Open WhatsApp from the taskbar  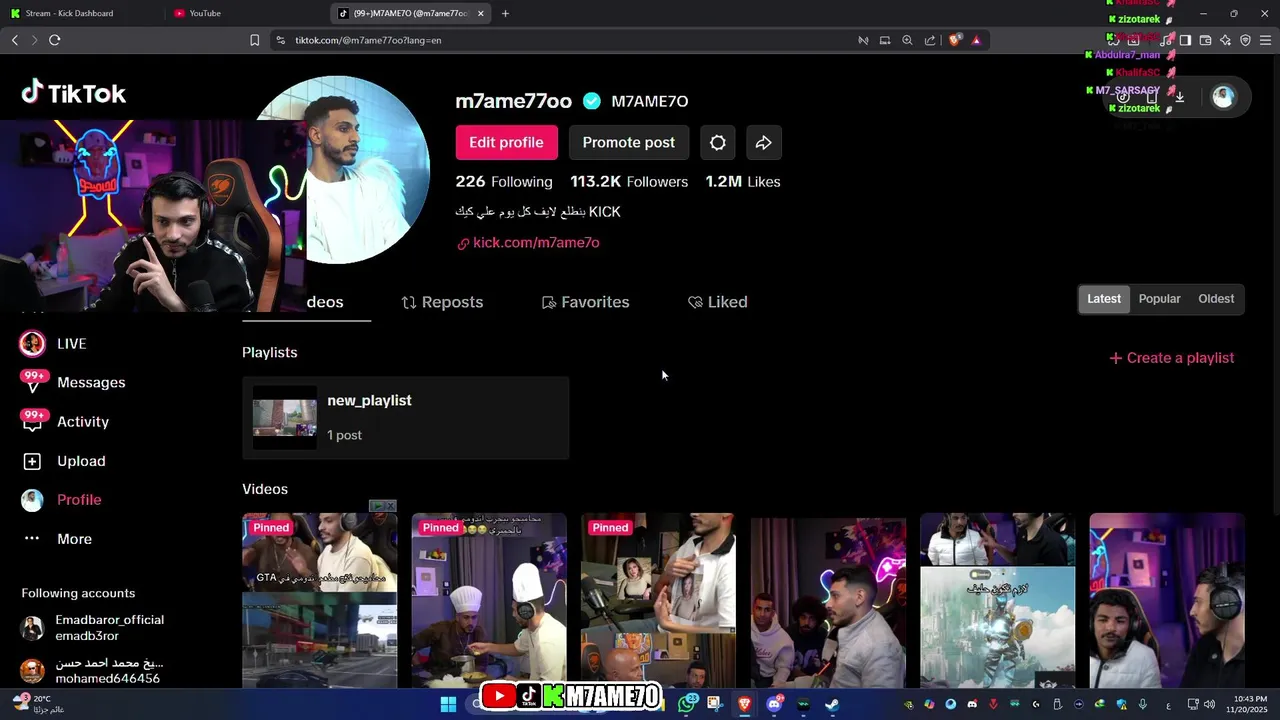pos(686,704)
